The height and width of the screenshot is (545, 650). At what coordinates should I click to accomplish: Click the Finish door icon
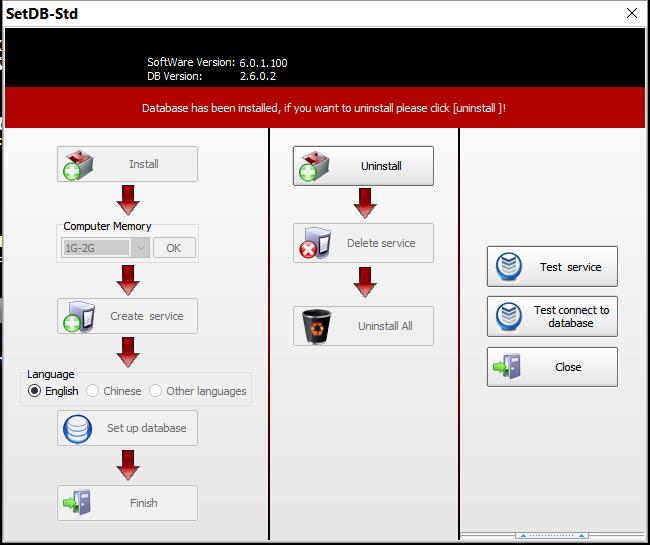78,503
